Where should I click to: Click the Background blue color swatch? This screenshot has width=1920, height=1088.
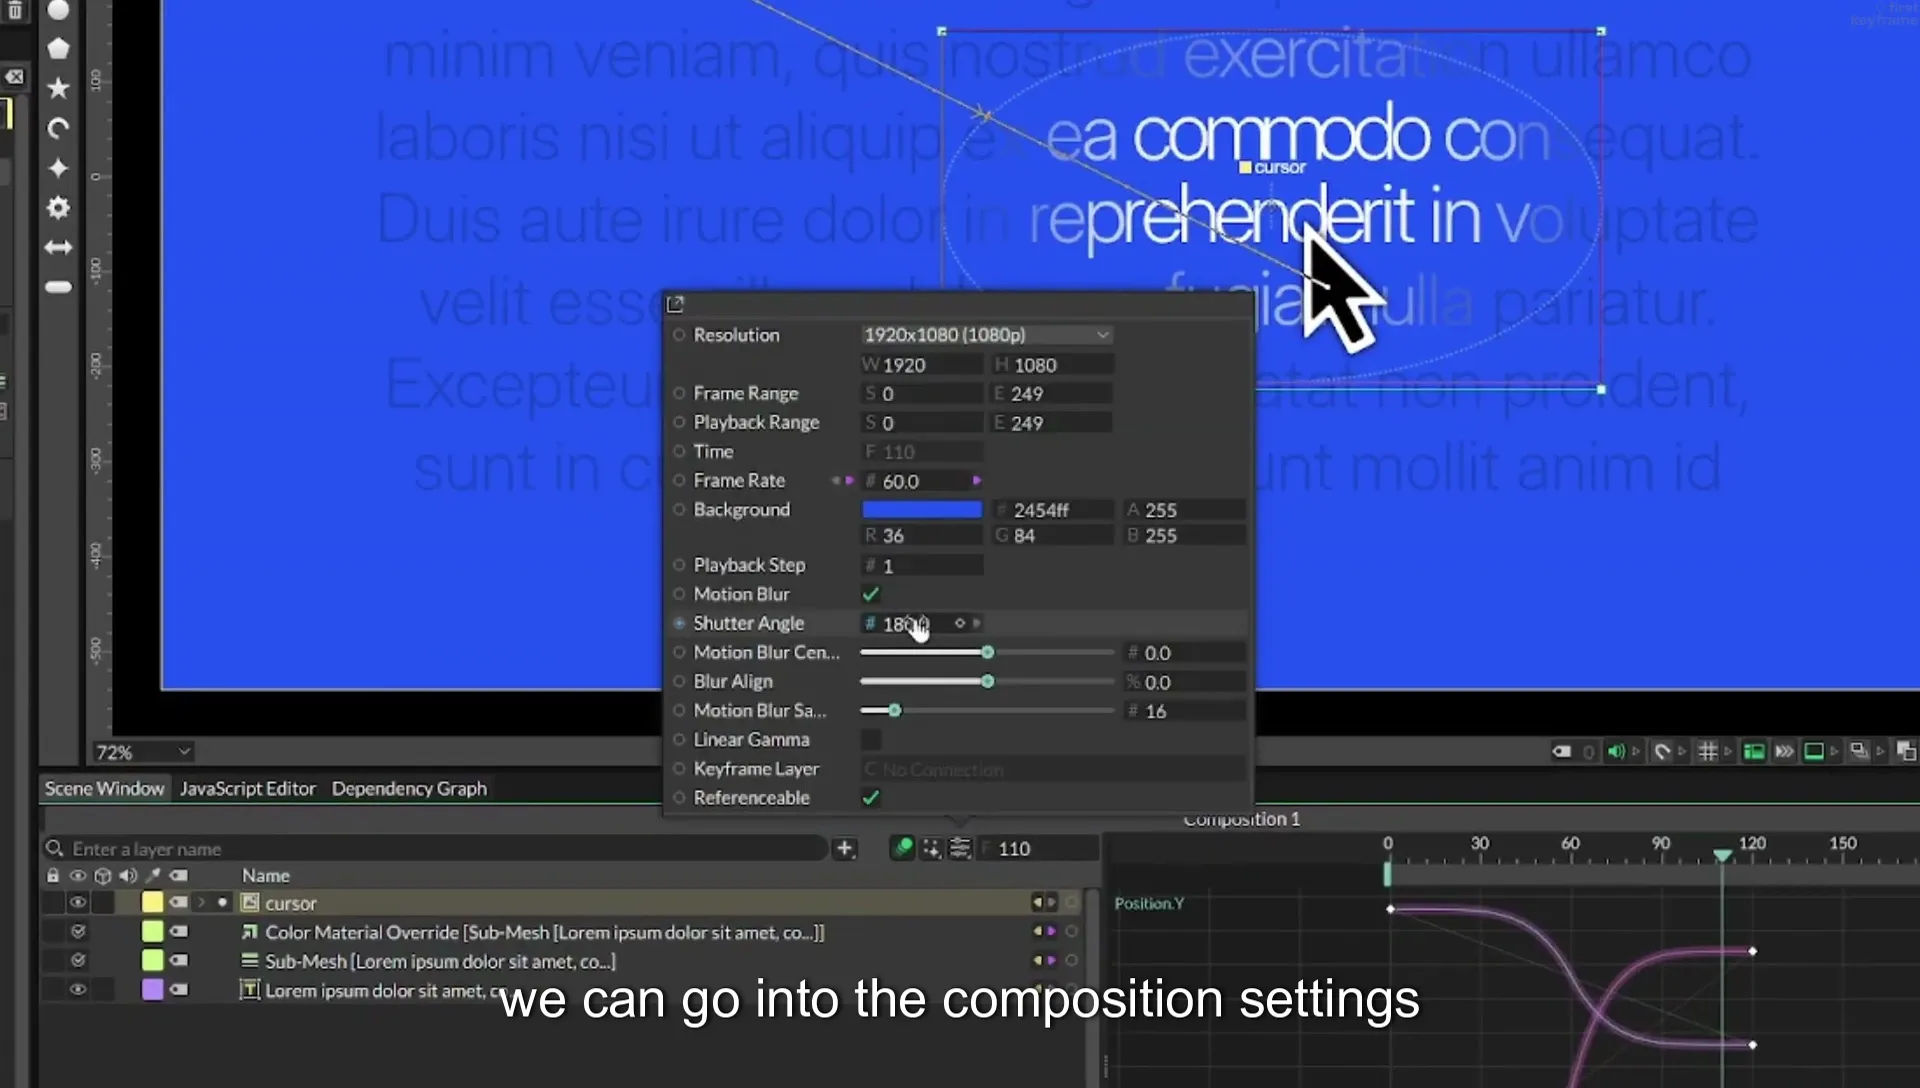(x=922, y=510)
